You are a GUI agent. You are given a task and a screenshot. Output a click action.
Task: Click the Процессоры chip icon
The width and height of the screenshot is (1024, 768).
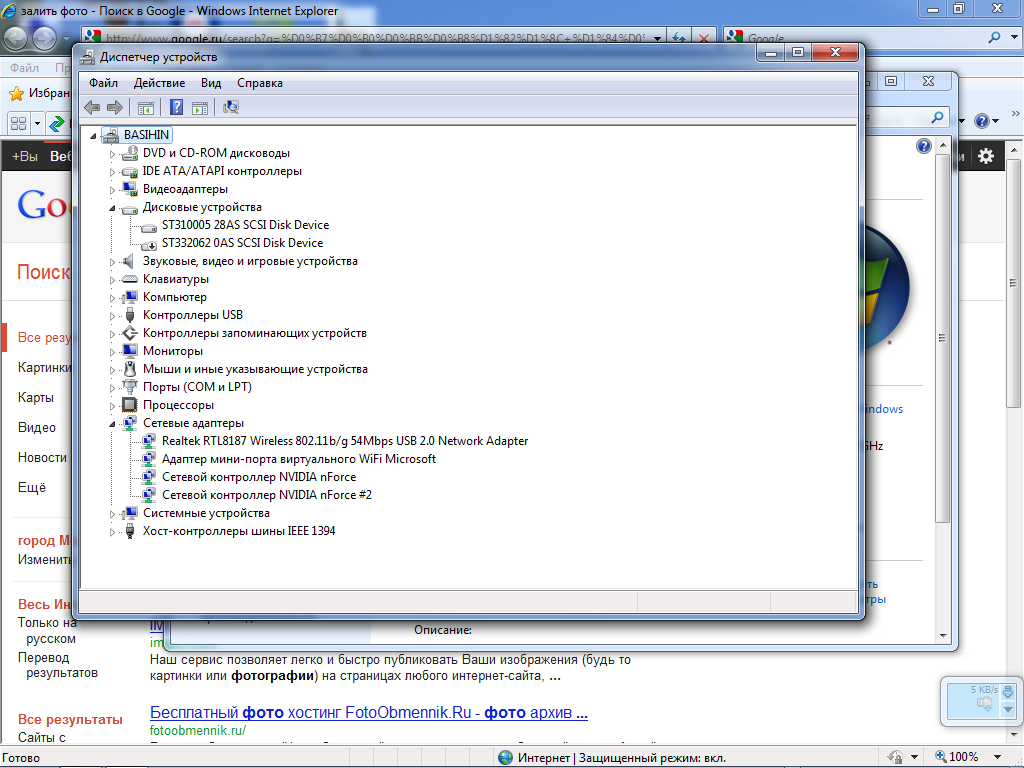coord(130,405)
